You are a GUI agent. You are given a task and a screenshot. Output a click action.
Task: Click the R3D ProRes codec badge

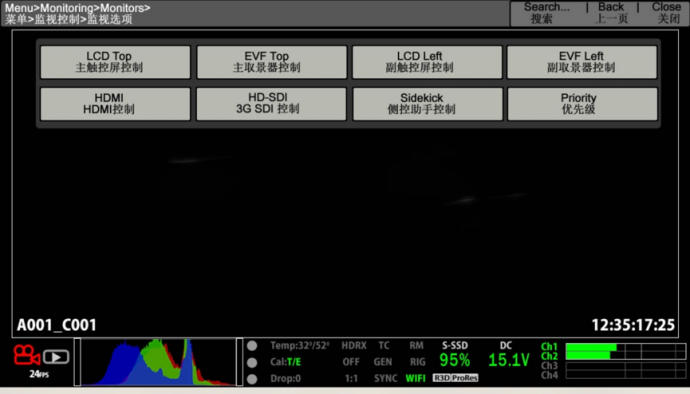tap(455, 378)
